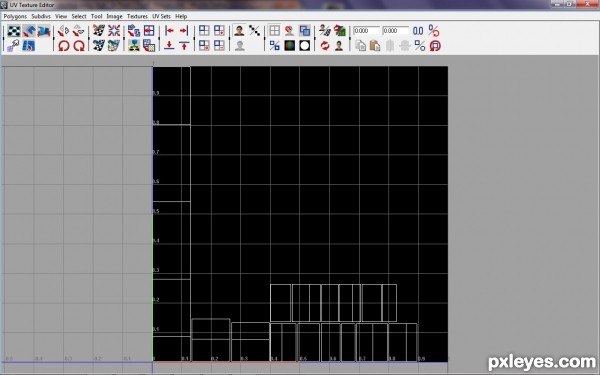Select the Smooth UV tool
The height and width of the screenshot is (375, 600).
pos(44,31)
